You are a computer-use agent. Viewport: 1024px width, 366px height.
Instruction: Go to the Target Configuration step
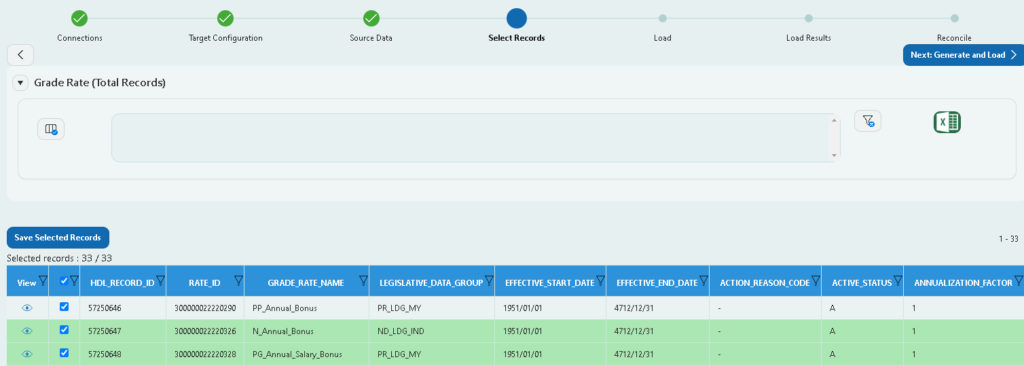tap(225, 18)
